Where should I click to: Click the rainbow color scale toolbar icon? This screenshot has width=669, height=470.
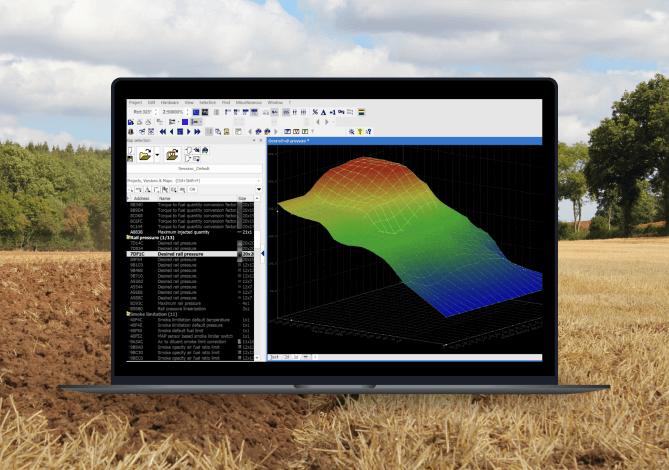click(362, 112)
